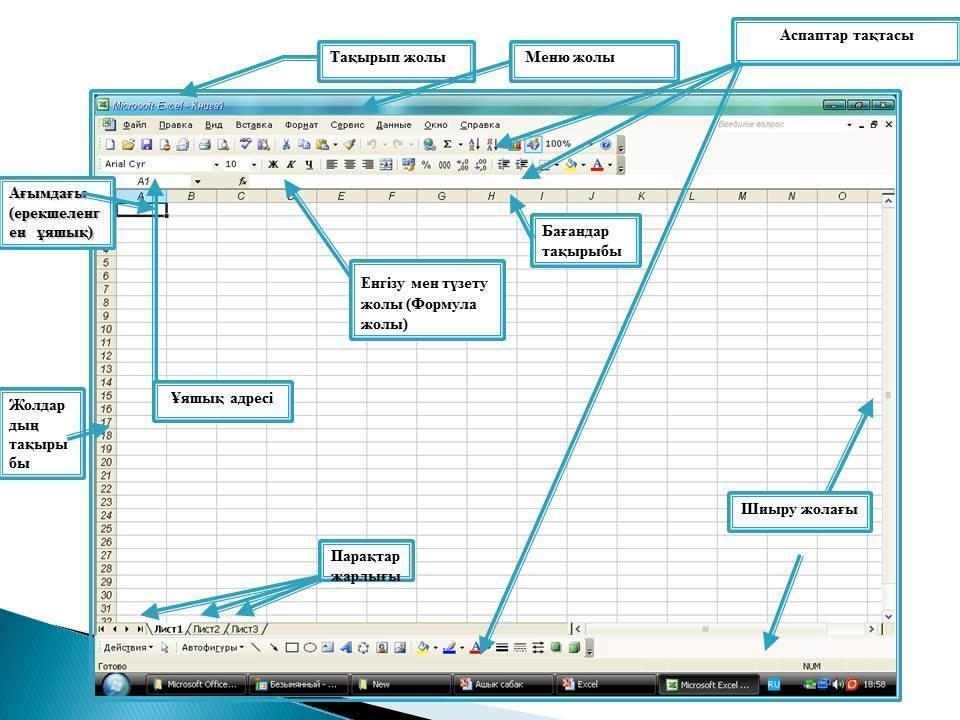Click the Insert Function fx icon
The height and width of the screenshot is (720, 960).
click(243, 181)
